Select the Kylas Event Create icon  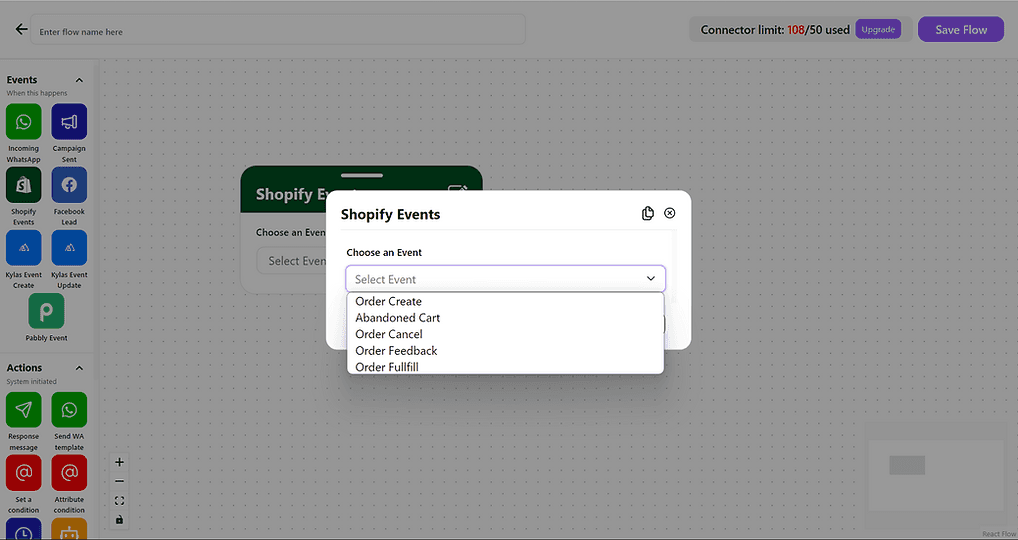23,248
